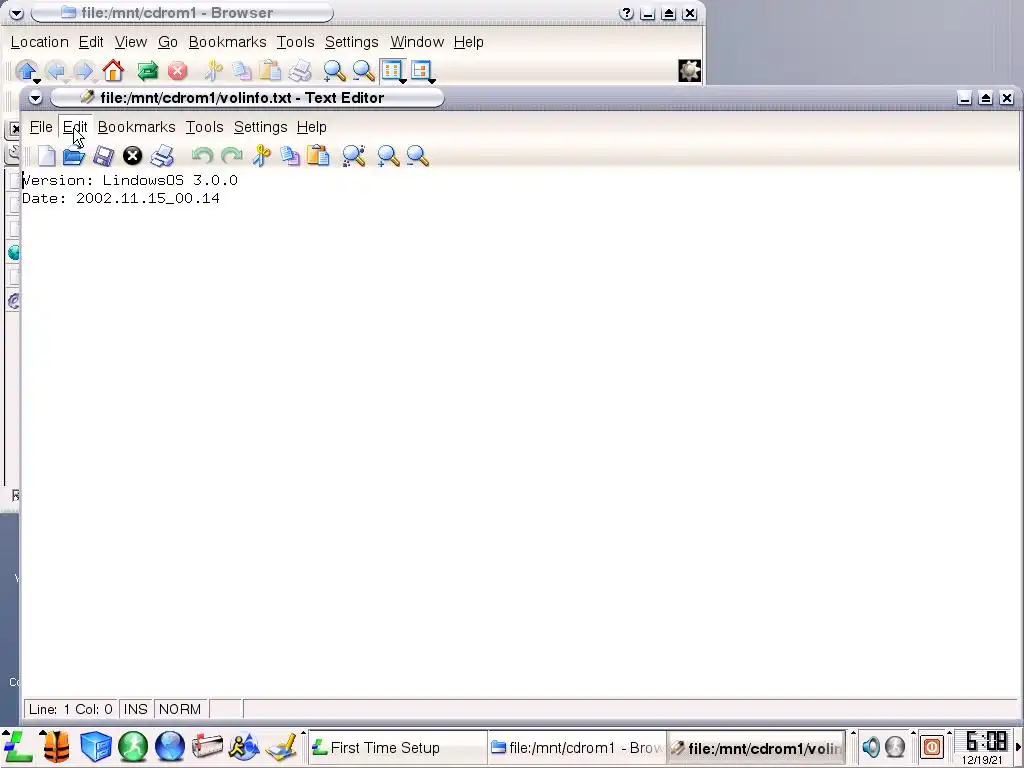1024x768 pixels.
Task: Open the Text Editor Help menu
Action: click(312, 127)
